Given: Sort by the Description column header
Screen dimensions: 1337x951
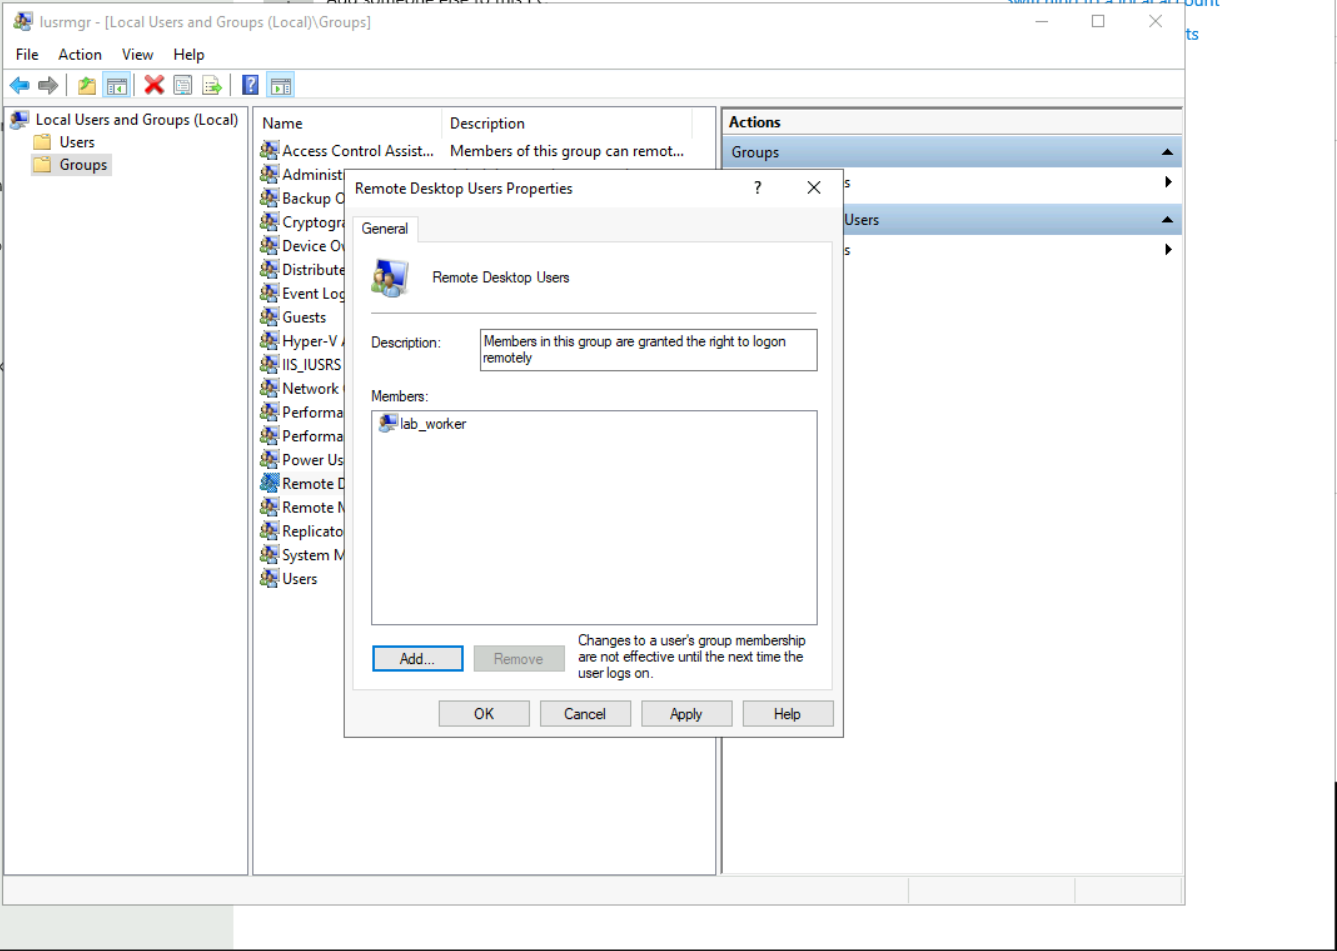Looking at the screenshot, I should (567, 124).
